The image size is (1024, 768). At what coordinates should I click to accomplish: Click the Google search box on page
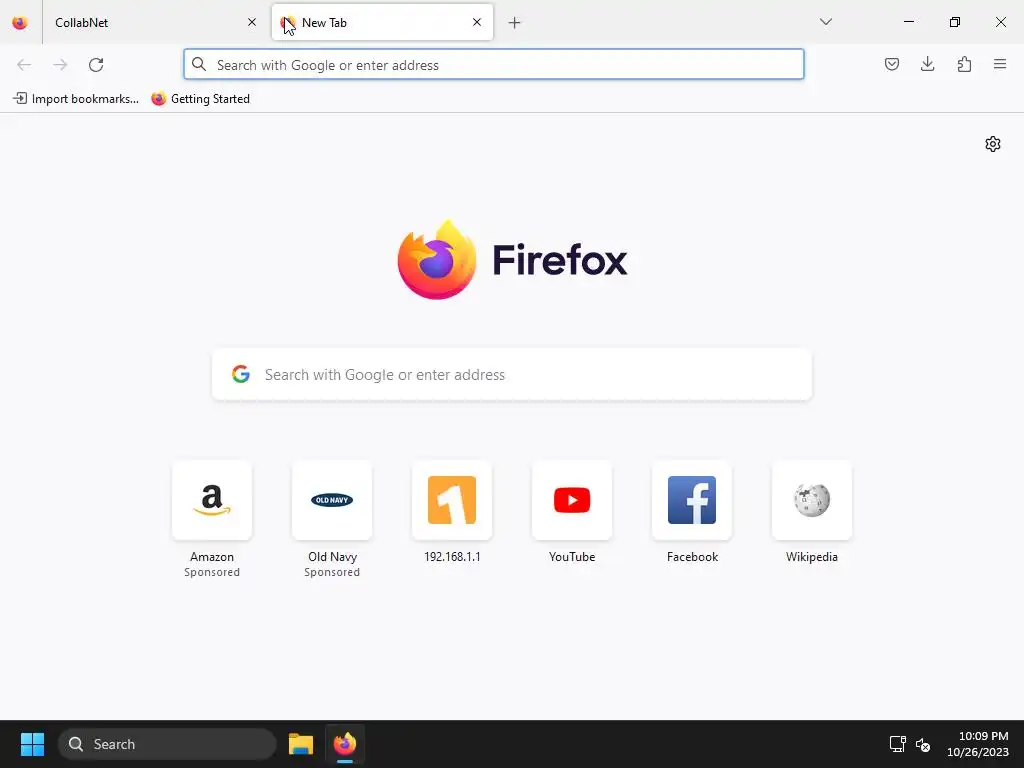pyautogui.click(x=512, y=374)
